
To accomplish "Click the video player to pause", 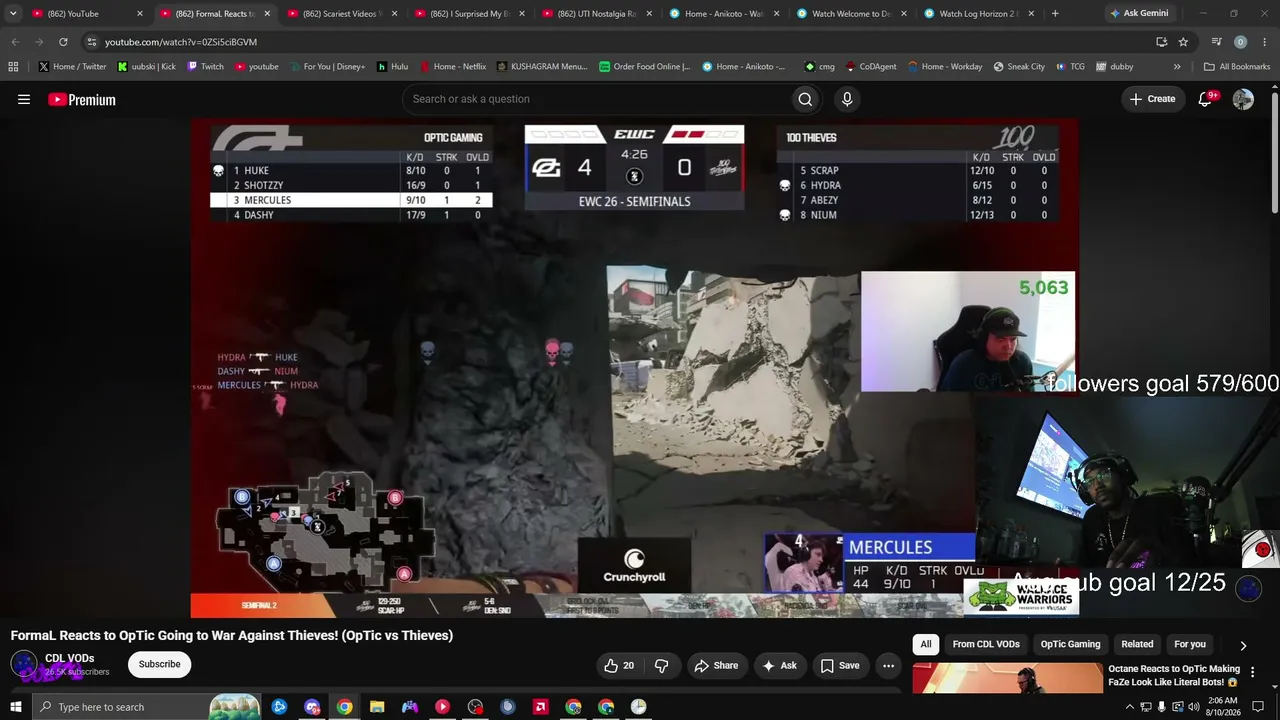I will click(x=634, y=368).
